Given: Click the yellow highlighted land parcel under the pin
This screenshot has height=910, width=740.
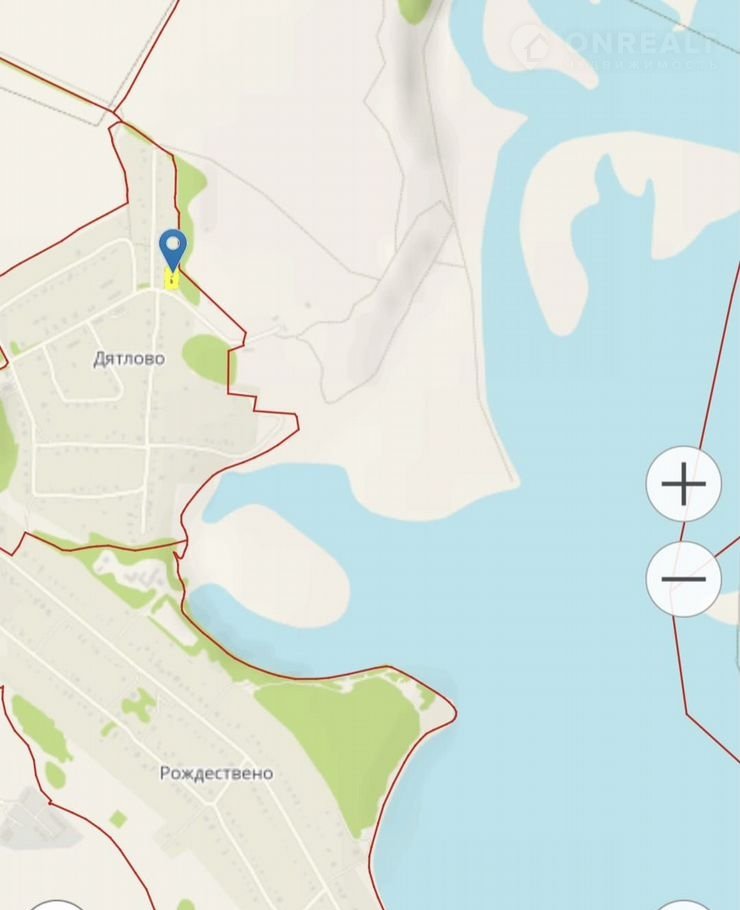Looking at the screenshot, I should [x=172, y=280].
